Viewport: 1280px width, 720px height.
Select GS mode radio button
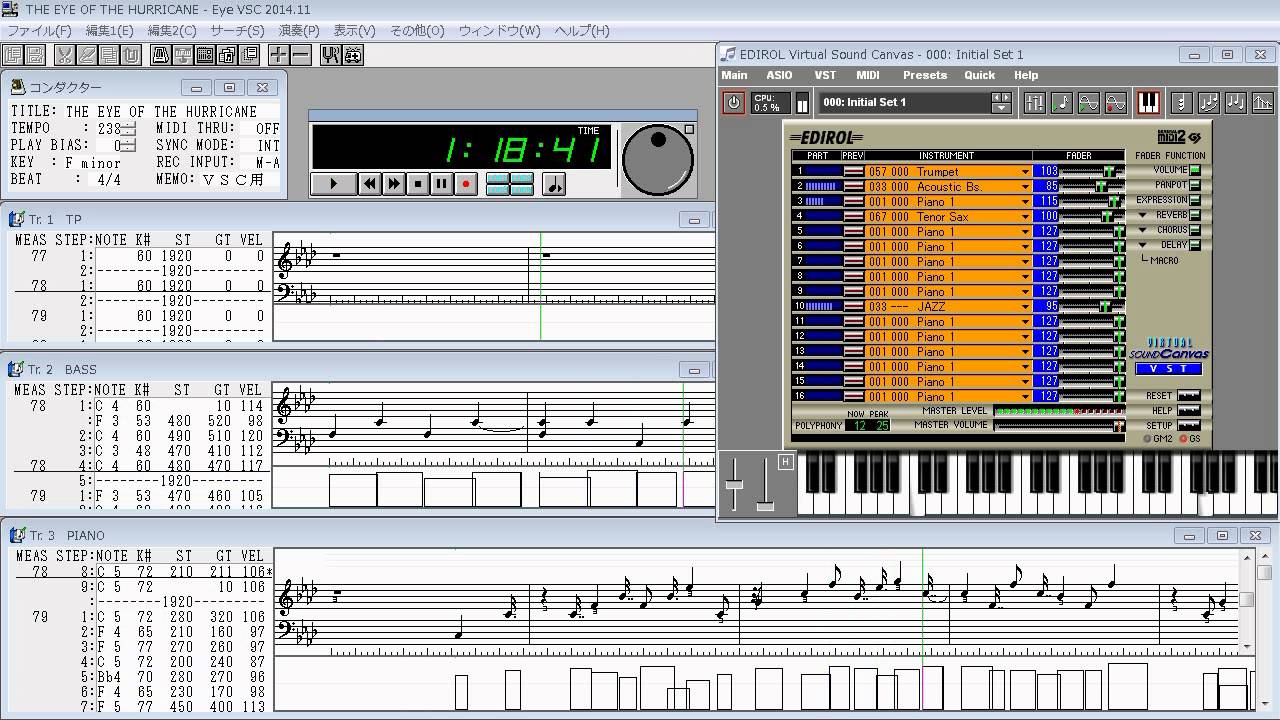1183,439
